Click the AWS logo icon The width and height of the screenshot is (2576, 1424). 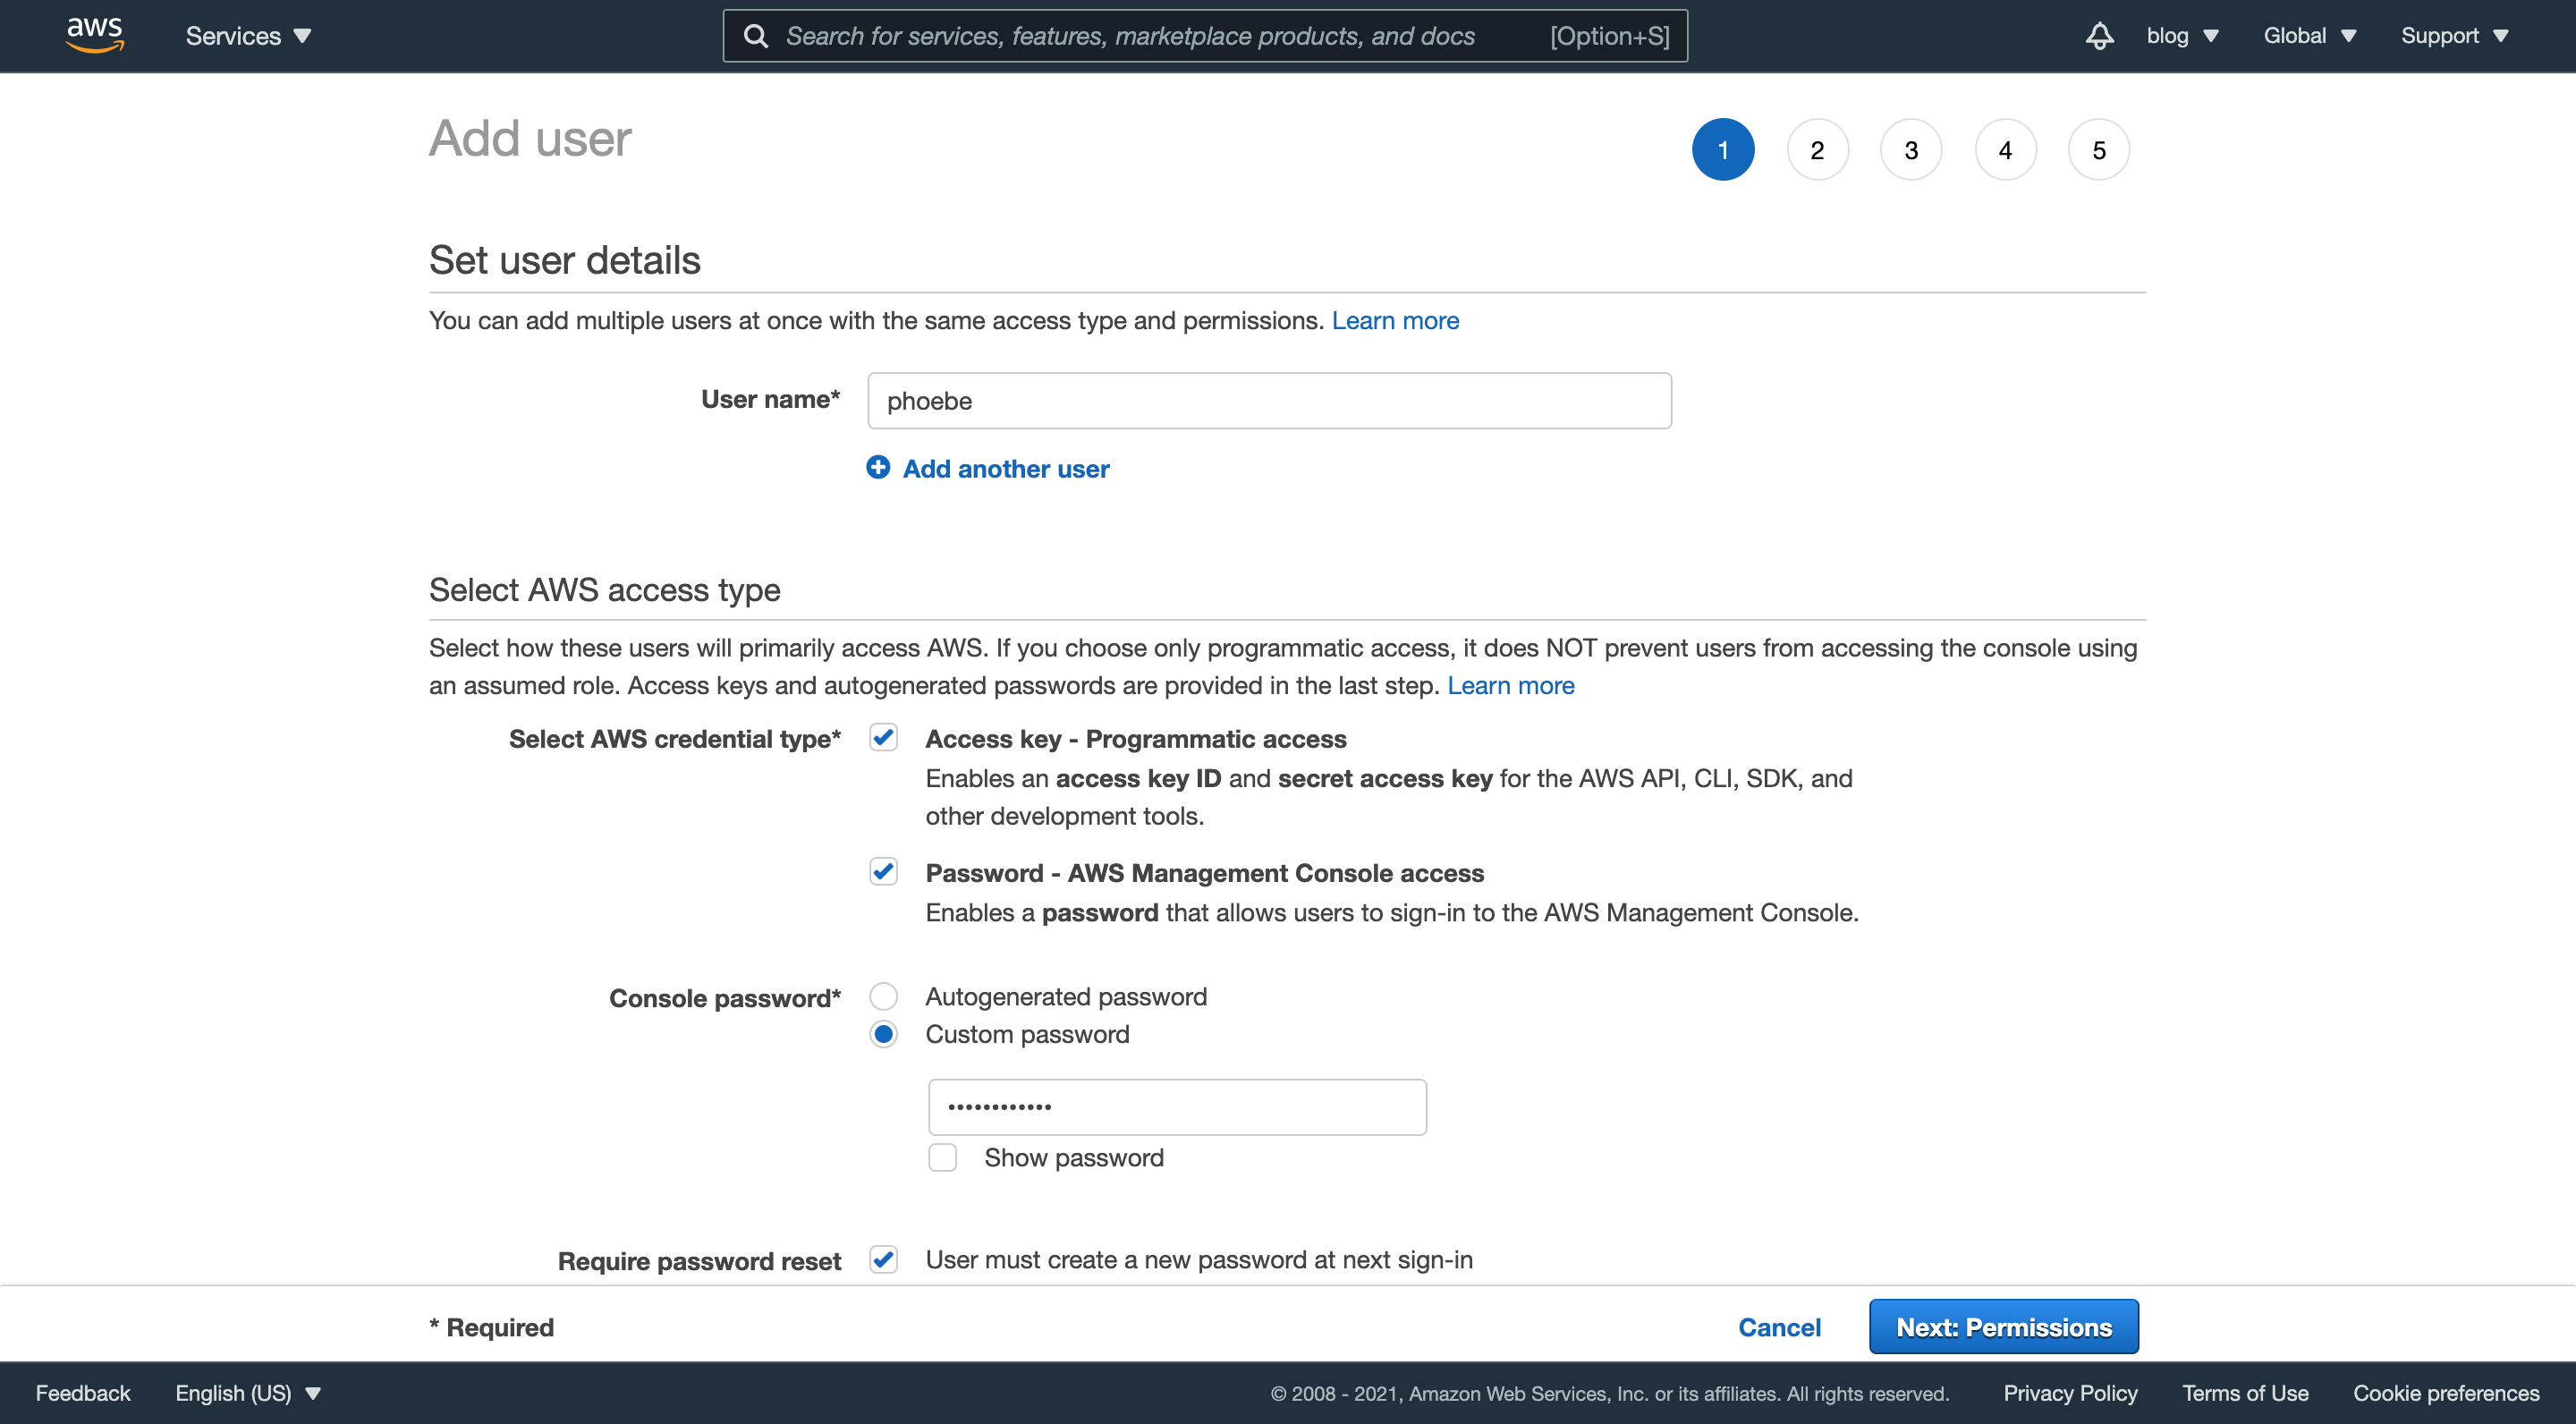95,35
